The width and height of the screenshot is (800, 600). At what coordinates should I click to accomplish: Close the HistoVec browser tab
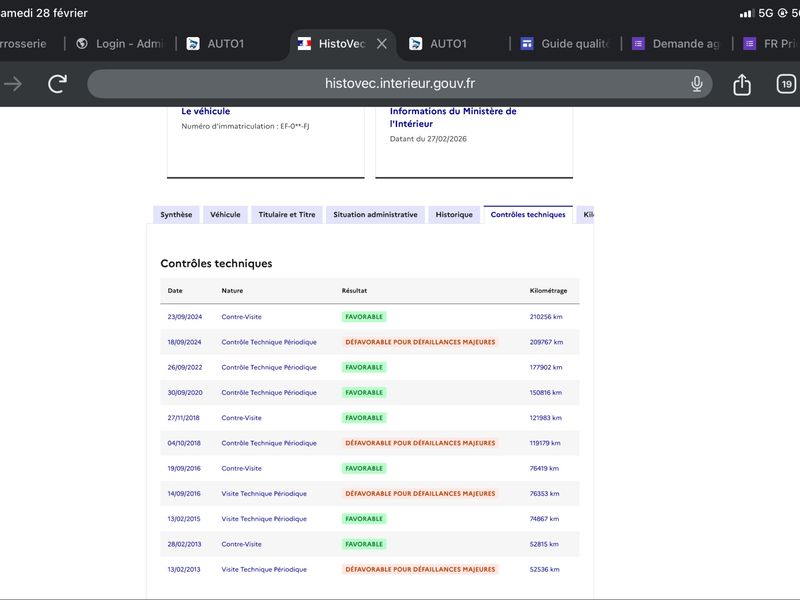[x=381, y=44]
